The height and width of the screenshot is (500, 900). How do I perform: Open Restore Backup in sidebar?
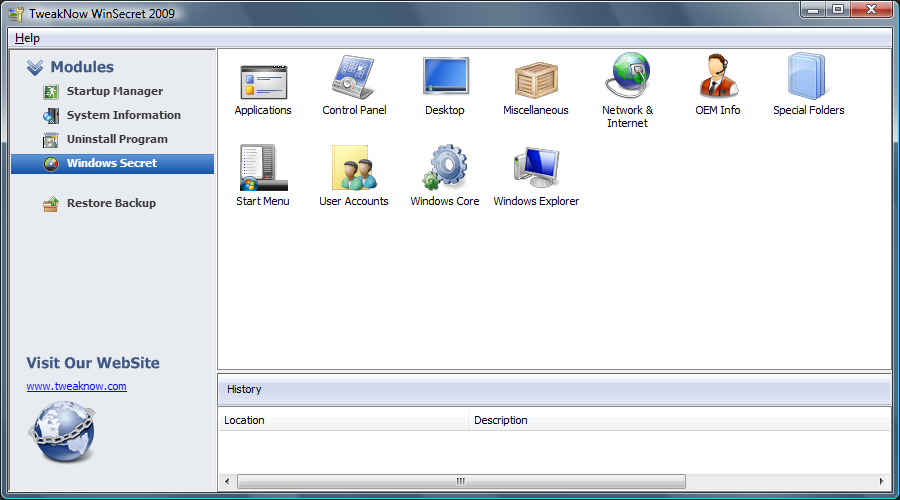pos(99,203)
